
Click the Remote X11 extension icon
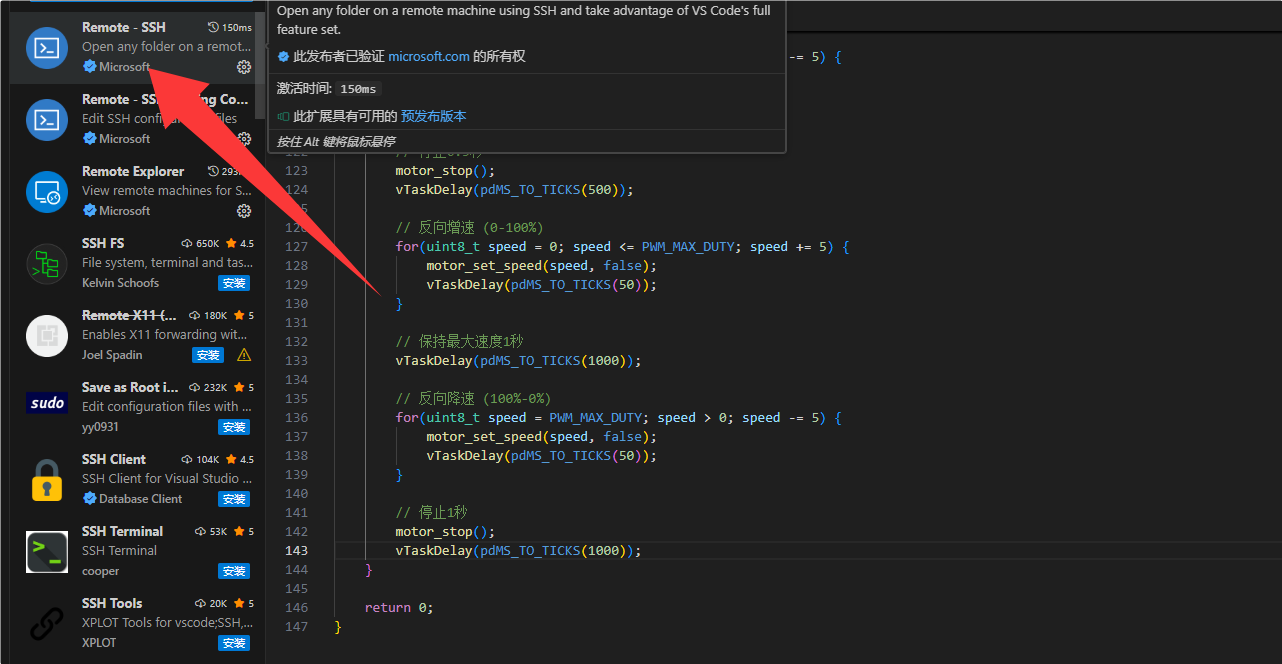47,336
